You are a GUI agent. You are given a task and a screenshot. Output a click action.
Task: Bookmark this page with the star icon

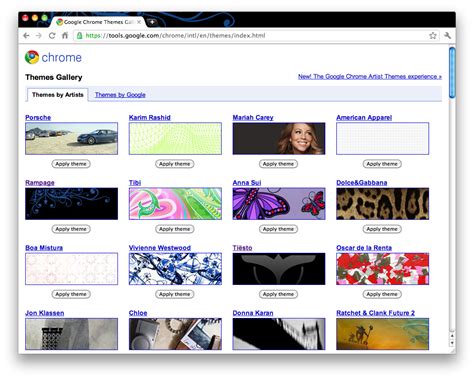[433, 35]
